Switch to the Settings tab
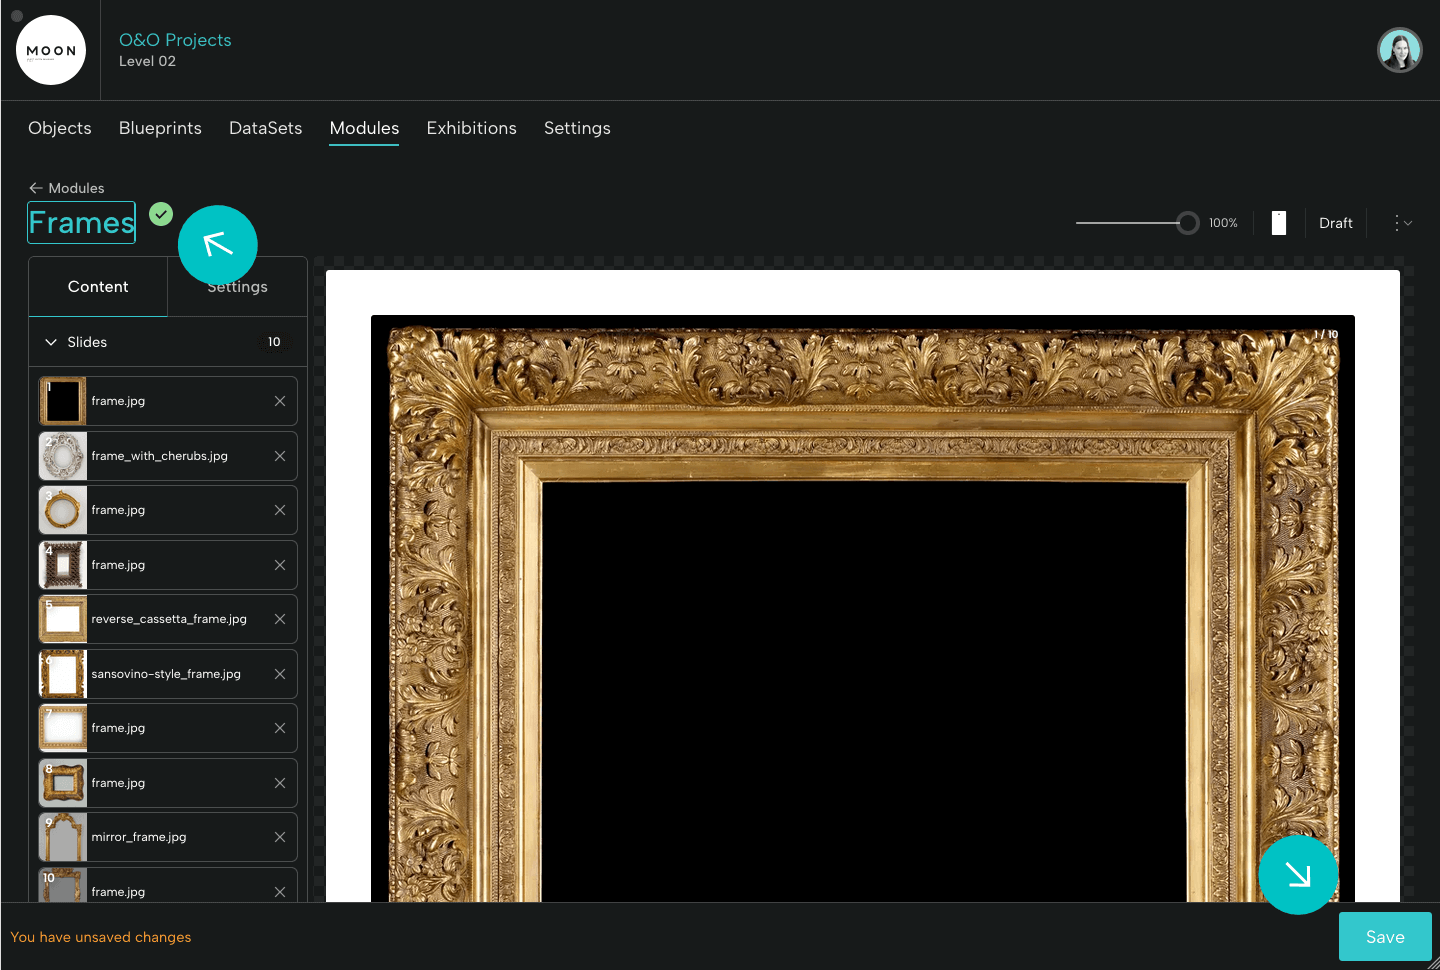 (x=237, y=286)
